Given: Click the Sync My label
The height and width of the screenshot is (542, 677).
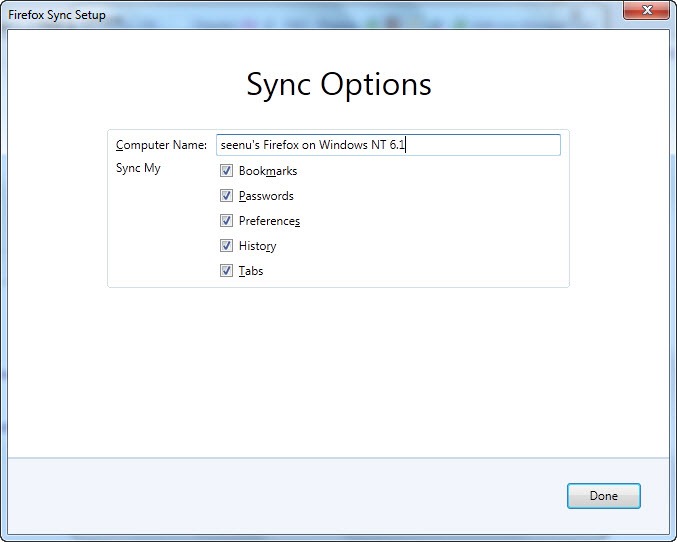Looking at the screenshot, I should [x=138, y=168].
